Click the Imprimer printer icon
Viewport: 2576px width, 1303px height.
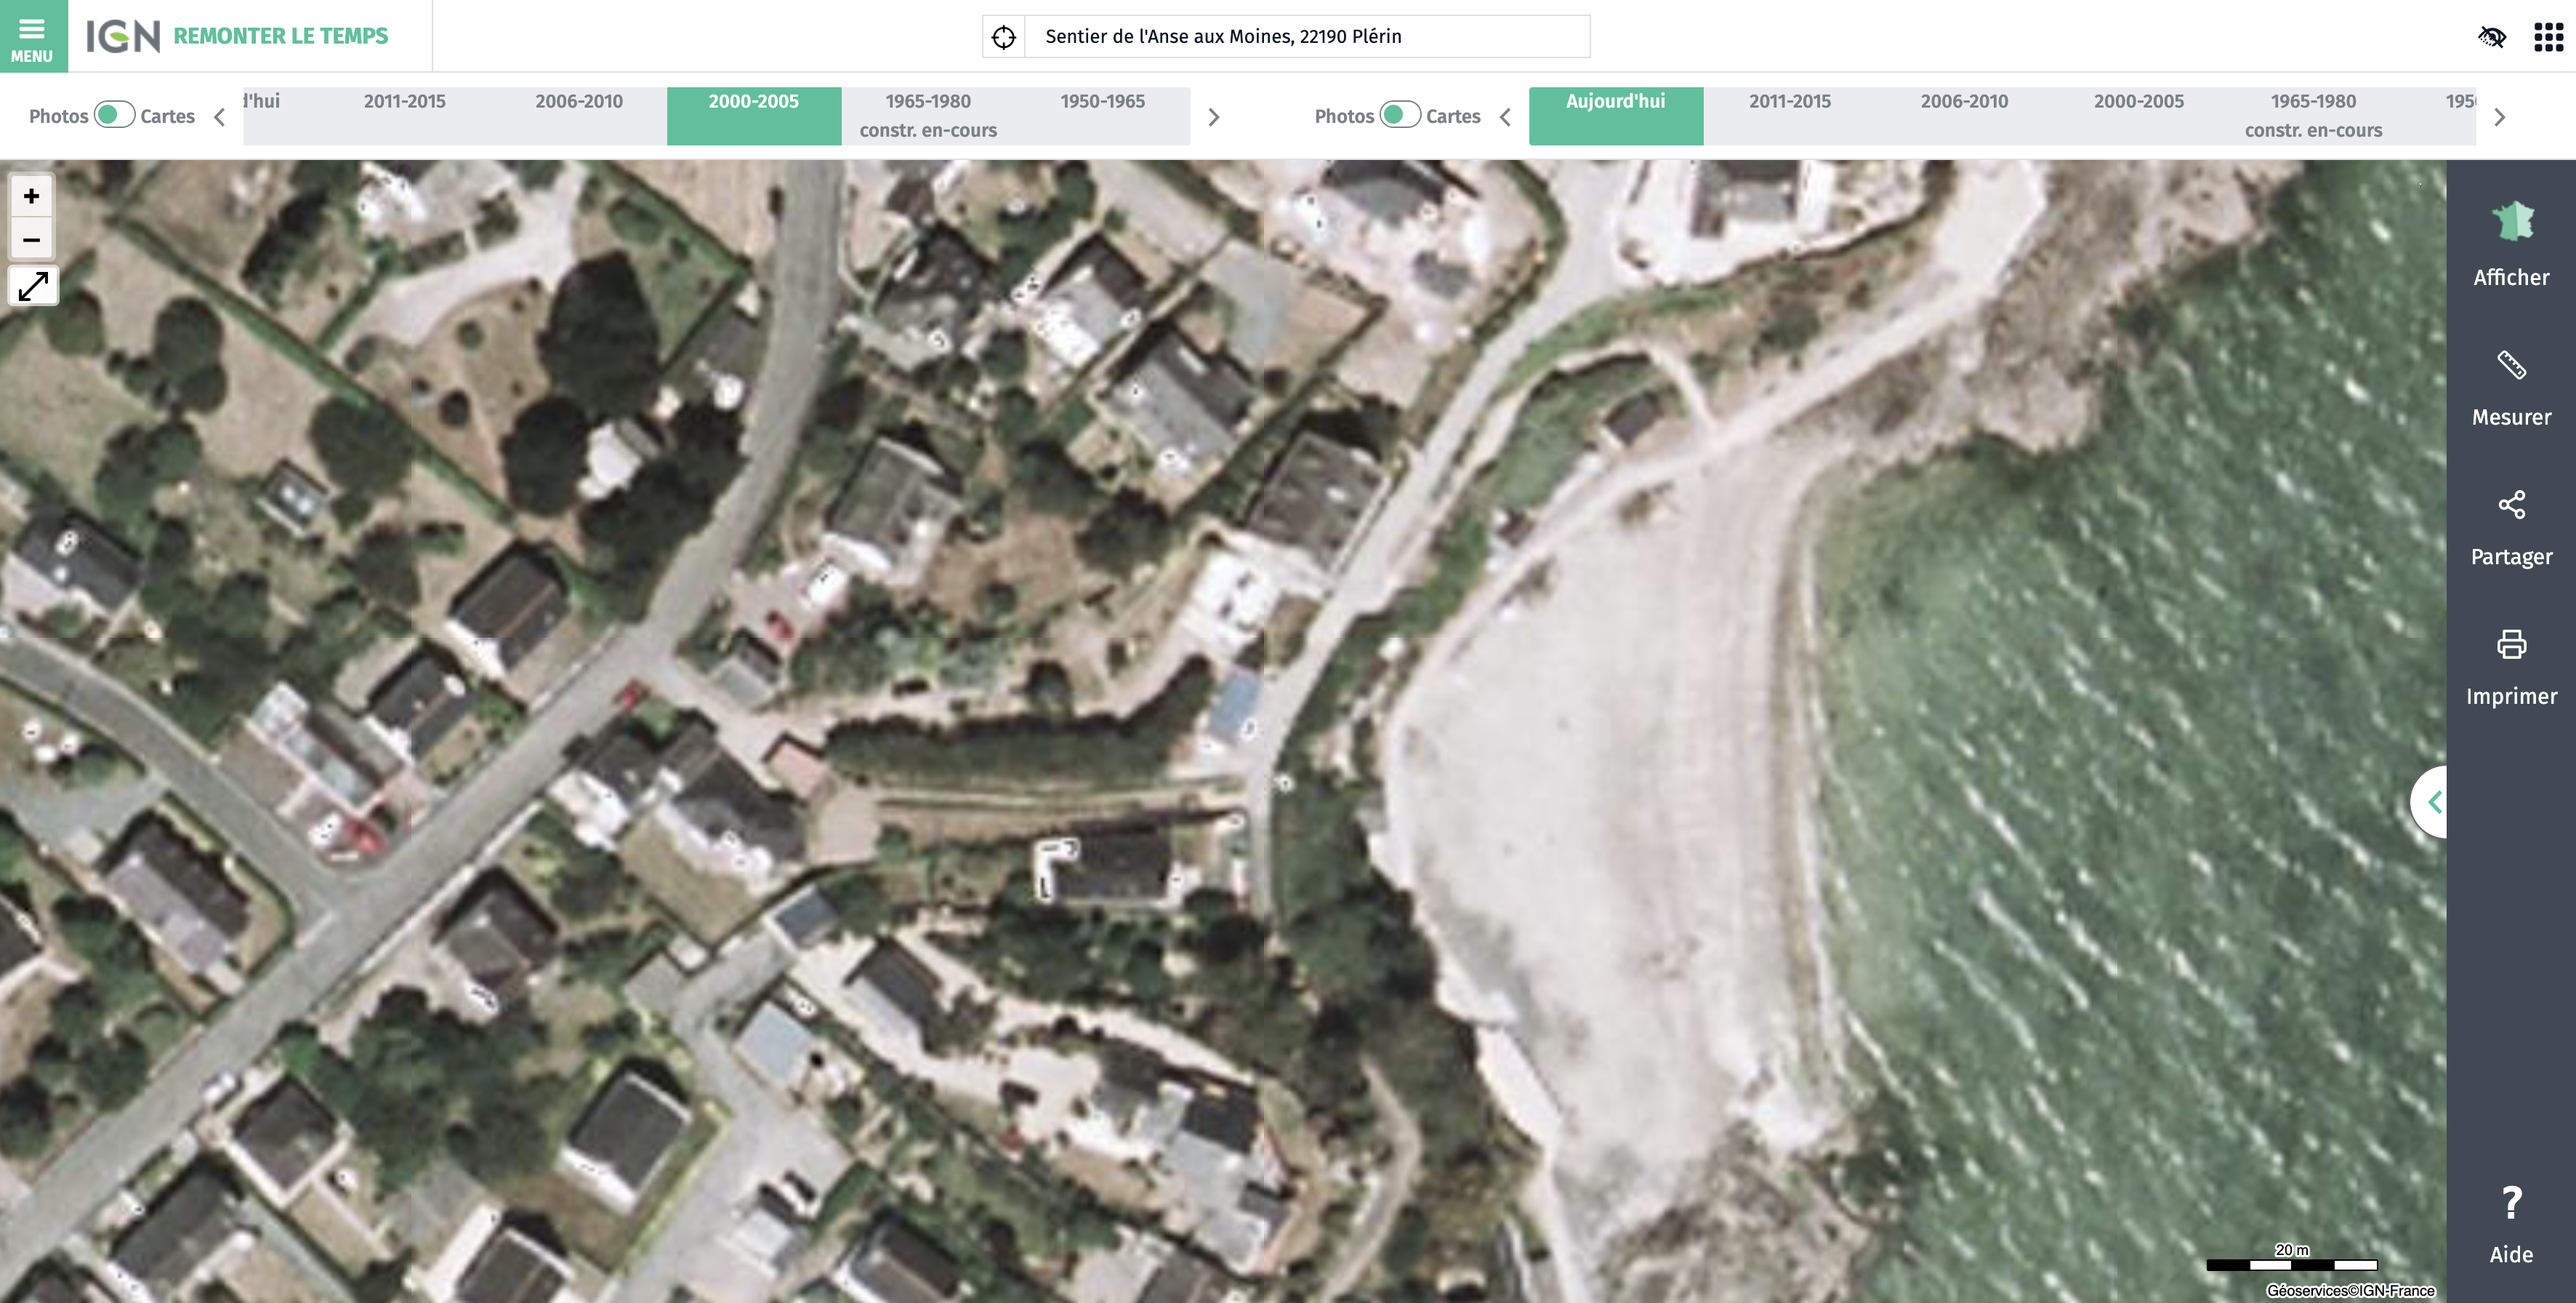click(2511, 644)
